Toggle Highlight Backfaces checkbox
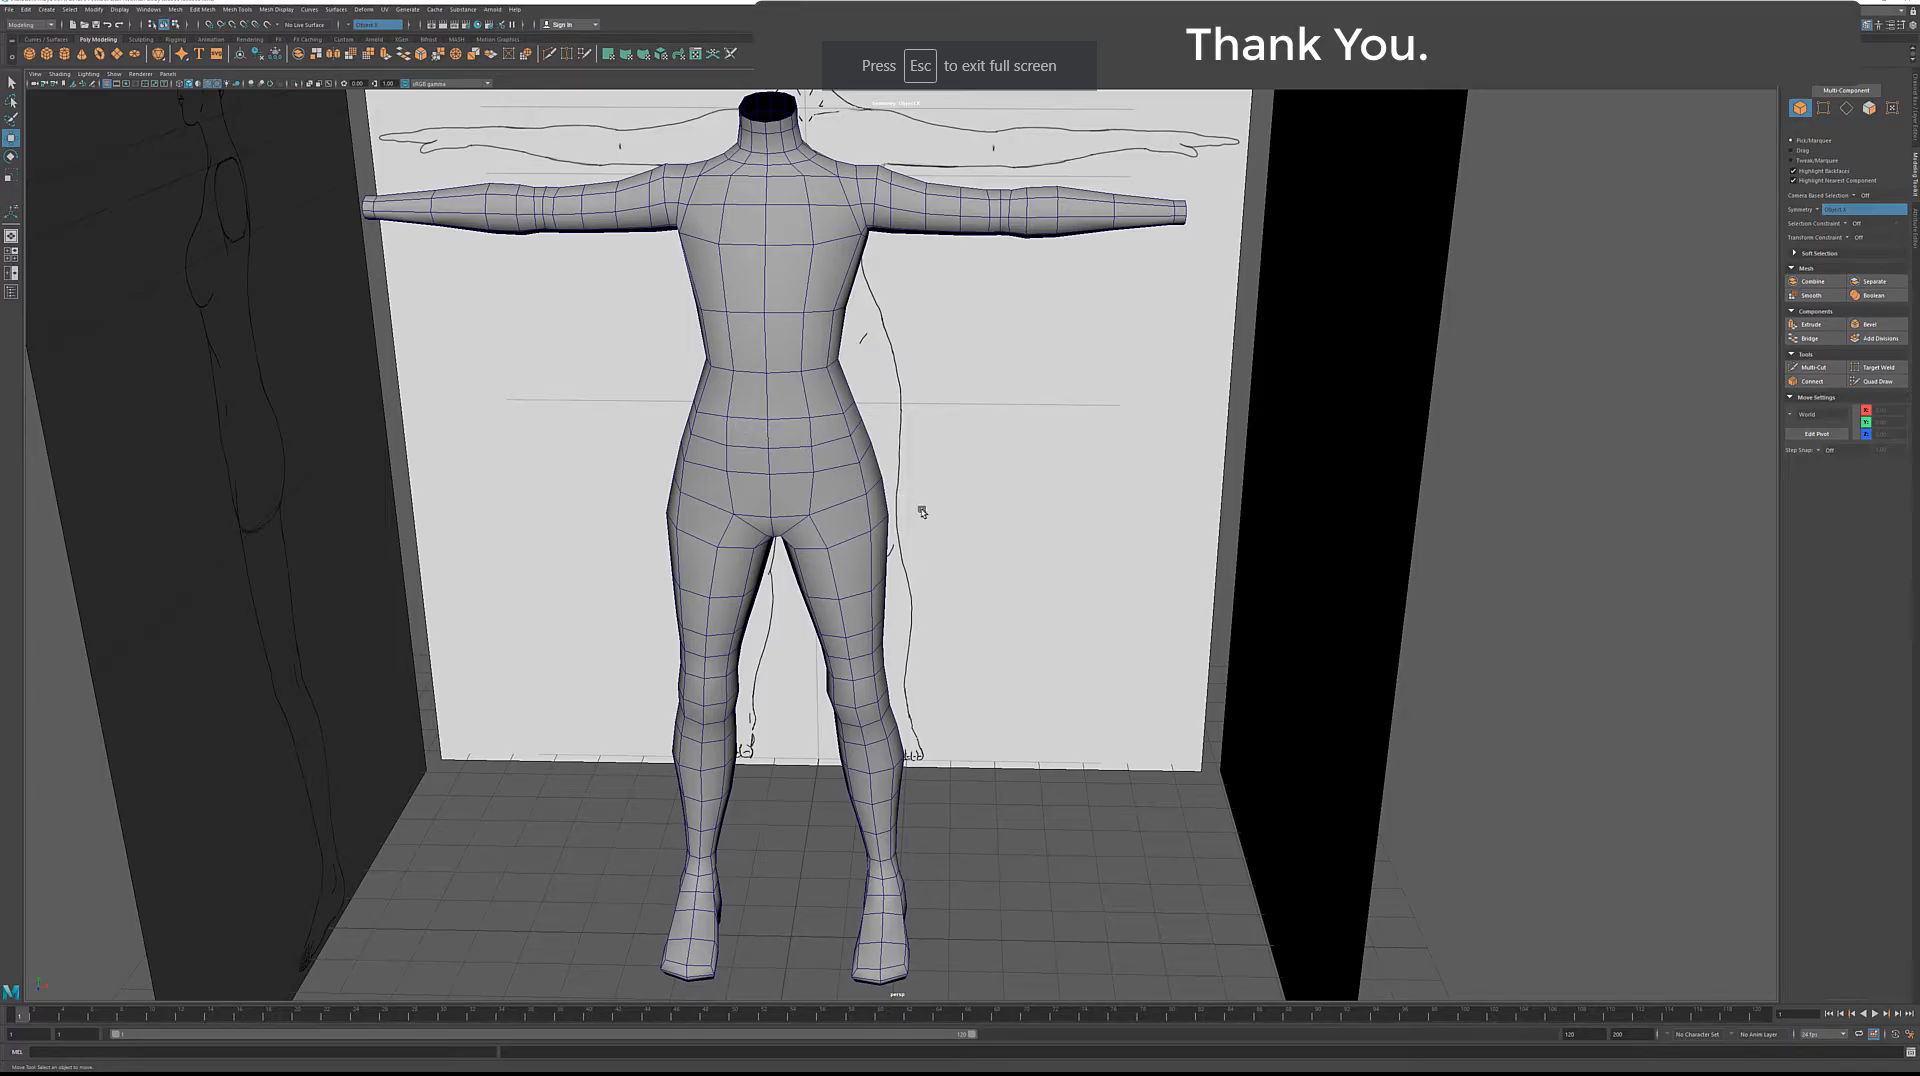Viewport: 1920px width, 1076px height. click(x=1793, y=171)
